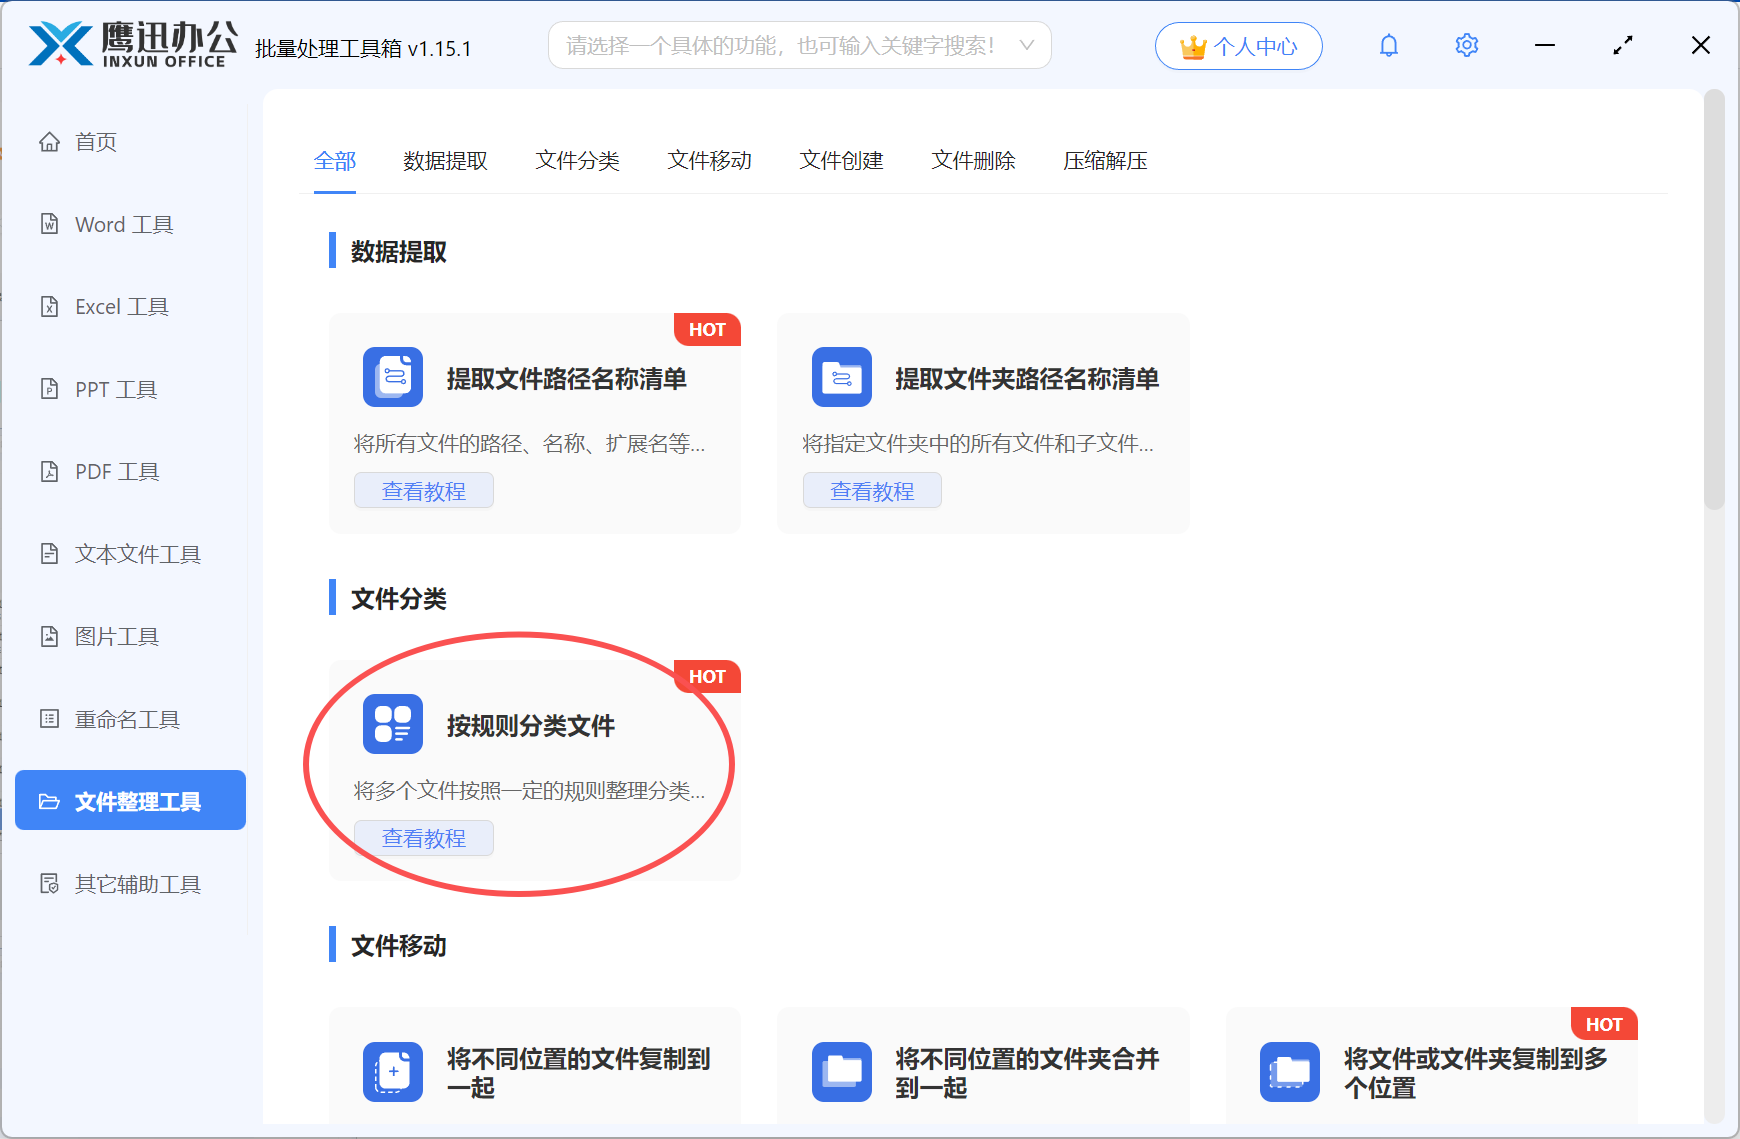Click the 提取文件路径名称清单 card icon
1740x1139 pixels.
pyautogui.click(x=393, y=377)
